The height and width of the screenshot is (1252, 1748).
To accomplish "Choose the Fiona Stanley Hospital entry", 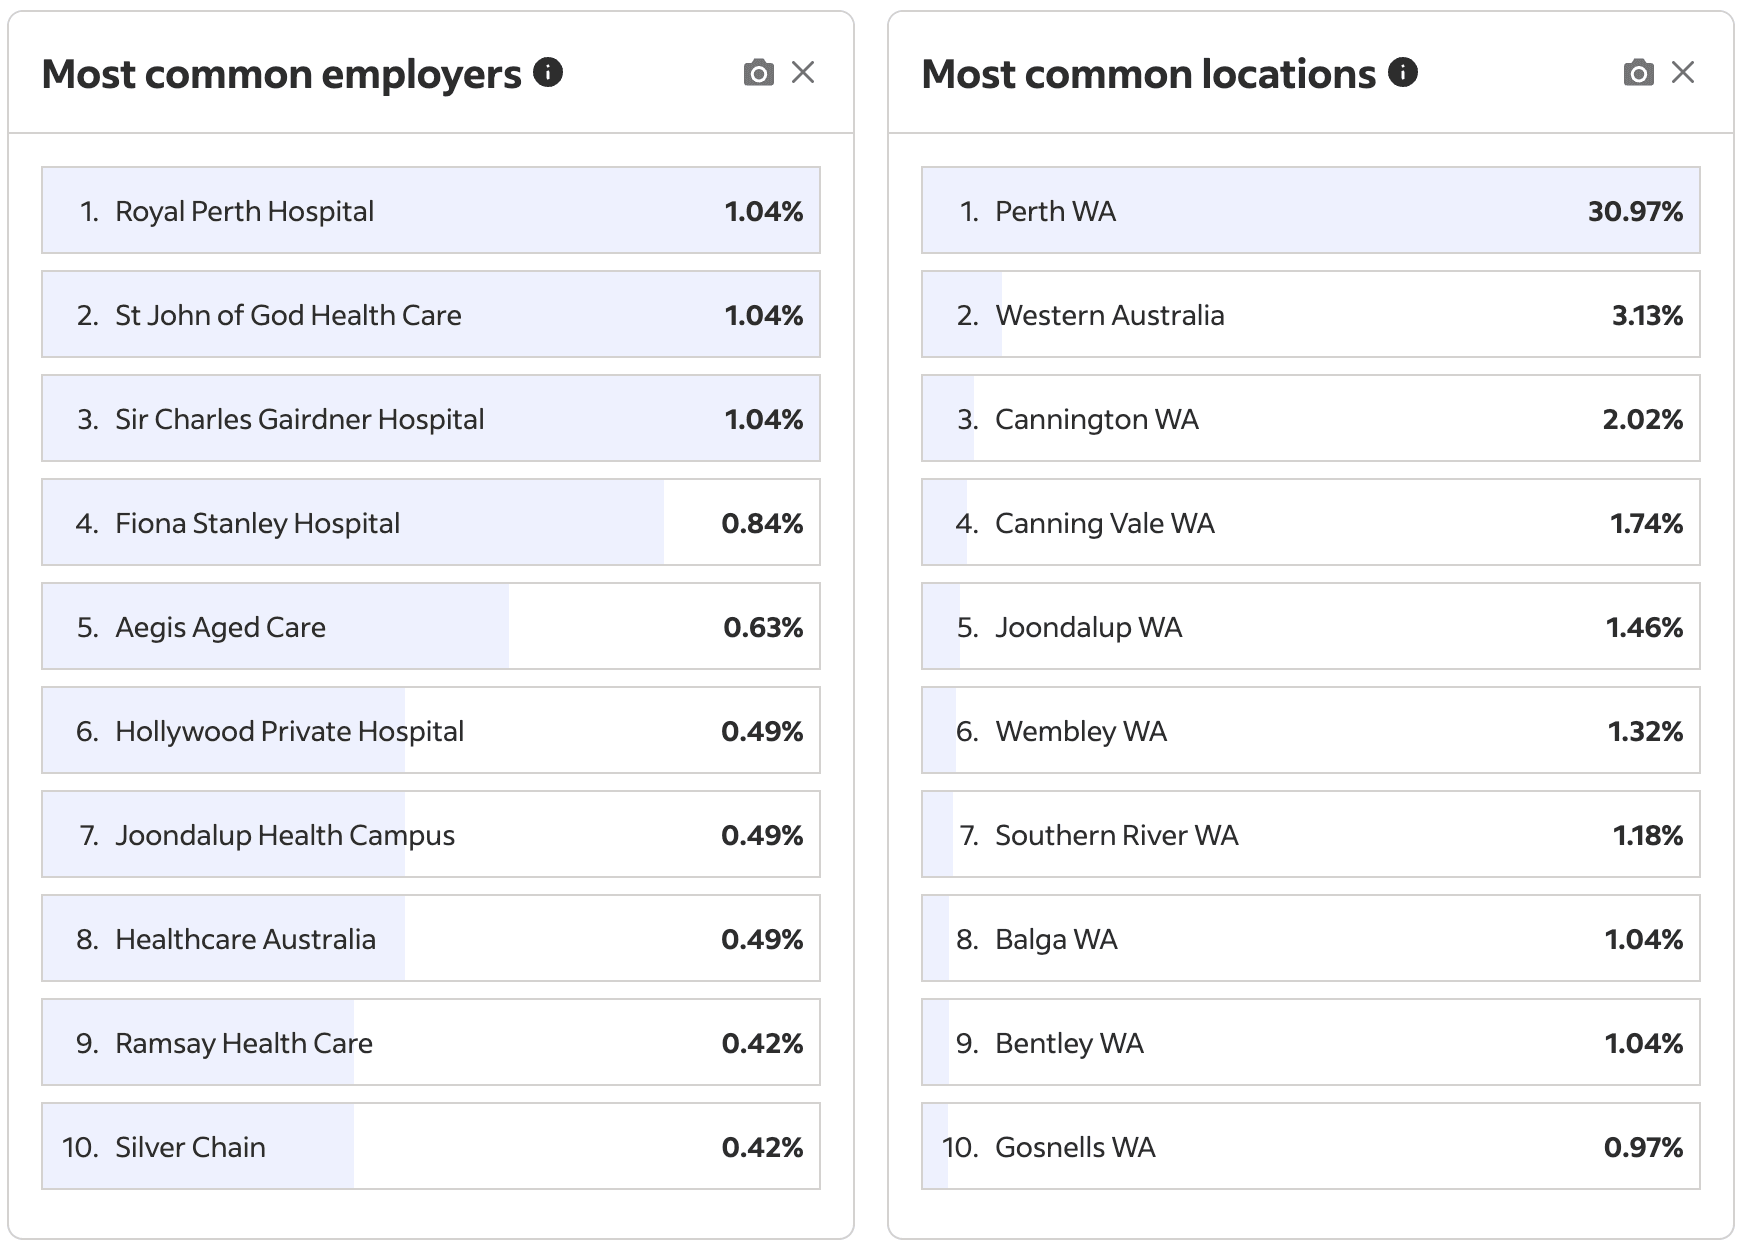I will click(x=430, y=523).
